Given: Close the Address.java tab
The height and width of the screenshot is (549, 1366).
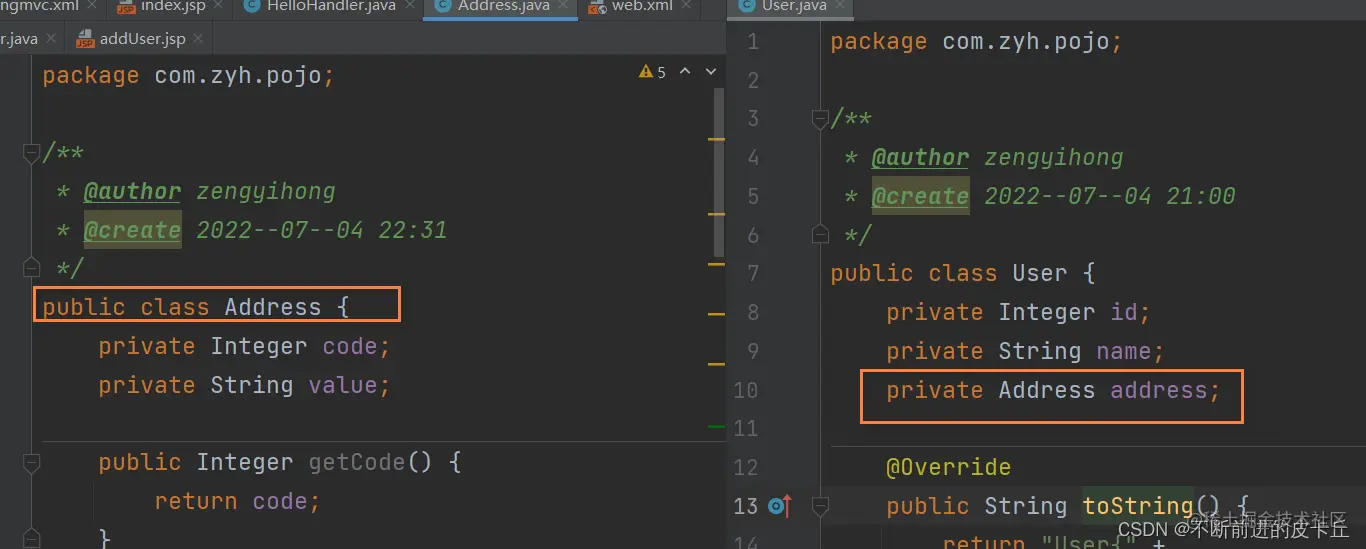Looking at the screenshot, I should click(562, 6).
